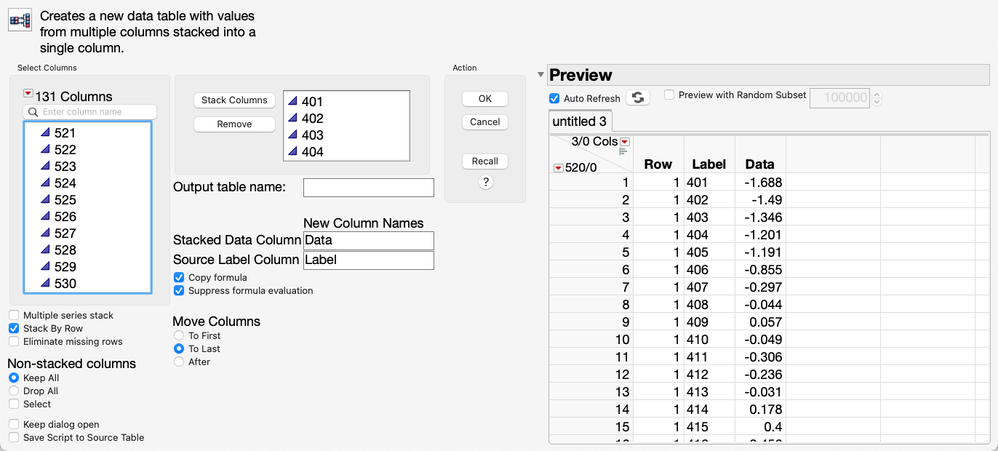Screen dimensions: 998x451
Task: Click the Auto Refresh reload icon
Action: click(637, 97)
